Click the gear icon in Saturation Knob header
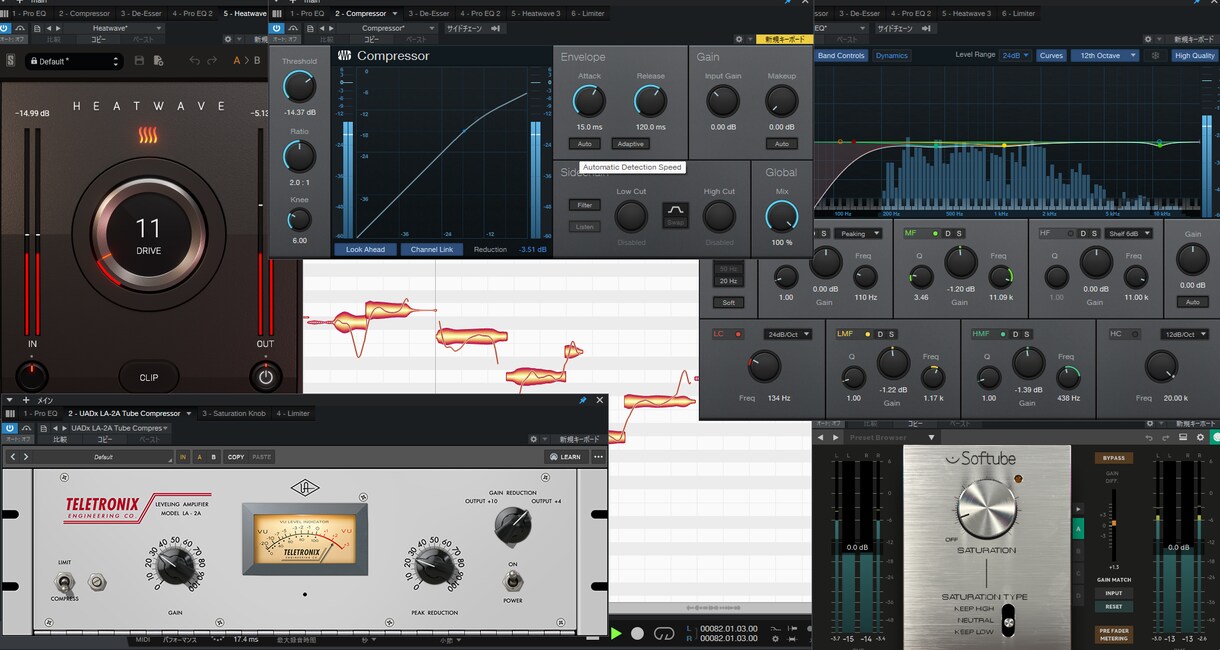This screenshot has height=650, width=1220. point(1200,437)
